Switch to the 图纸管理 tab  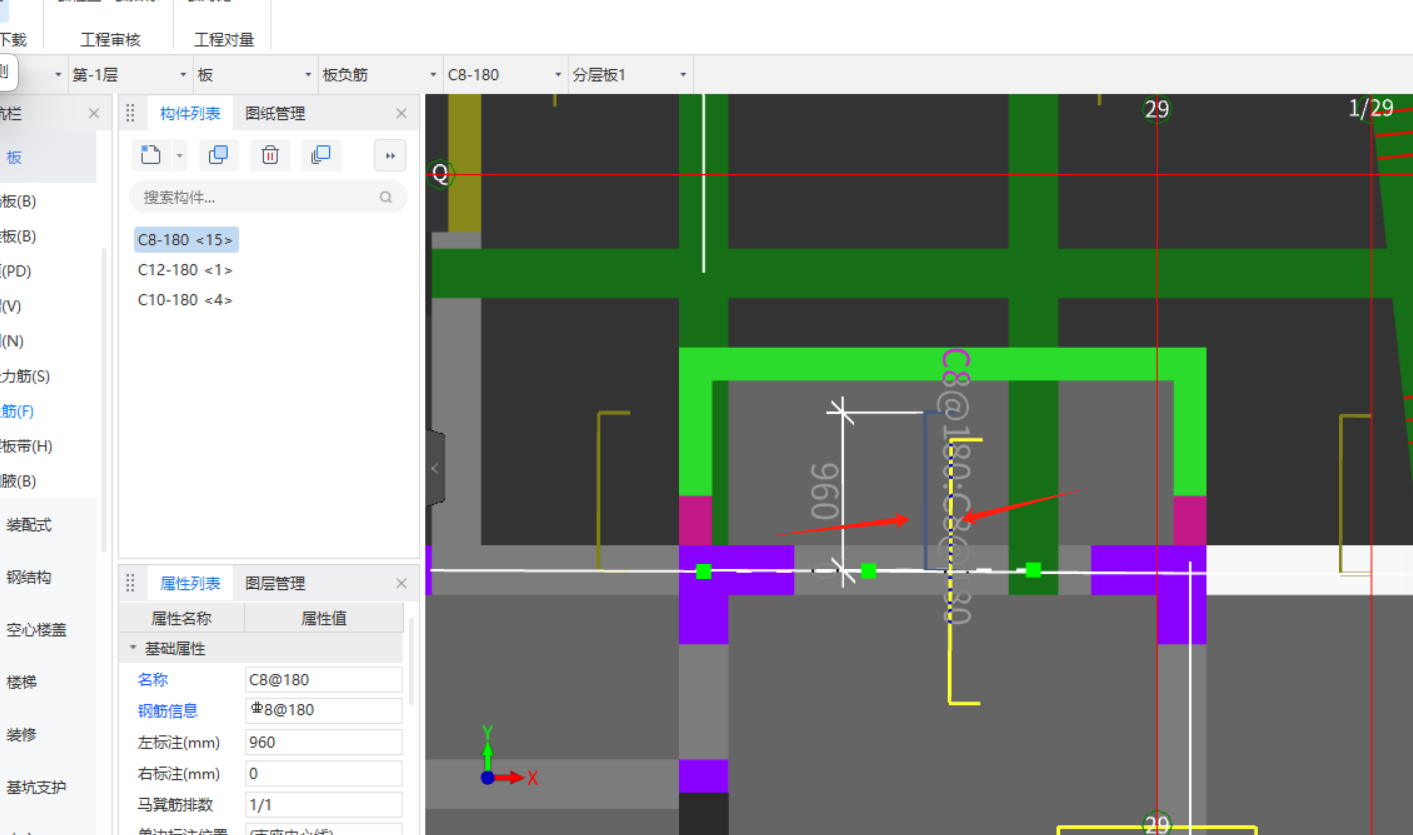[275, 114]
